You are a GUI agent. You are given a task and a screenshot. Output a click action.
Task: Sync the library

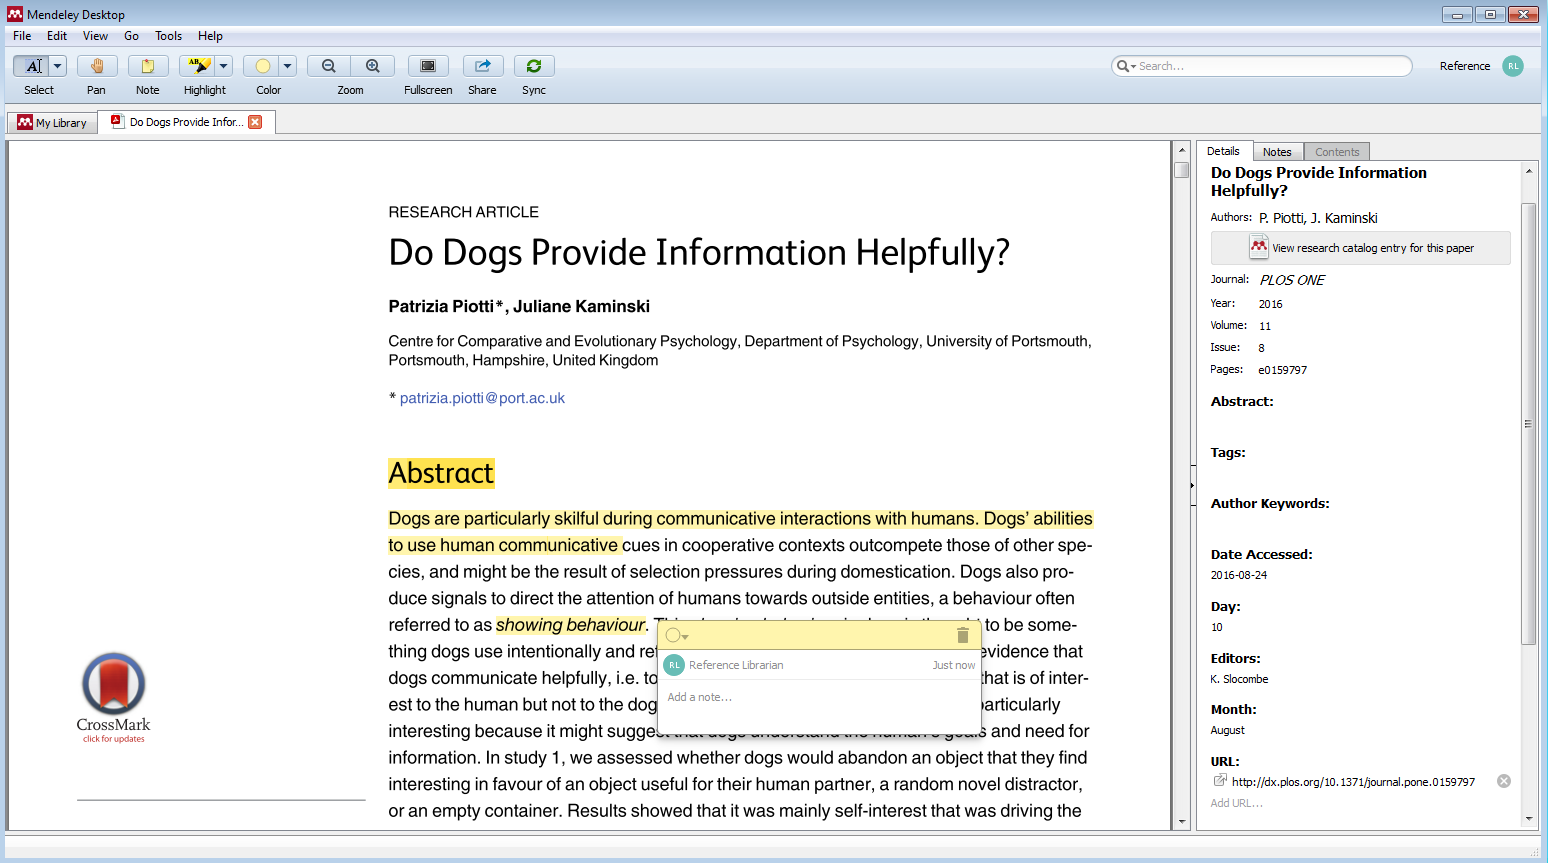coord(534,66)
